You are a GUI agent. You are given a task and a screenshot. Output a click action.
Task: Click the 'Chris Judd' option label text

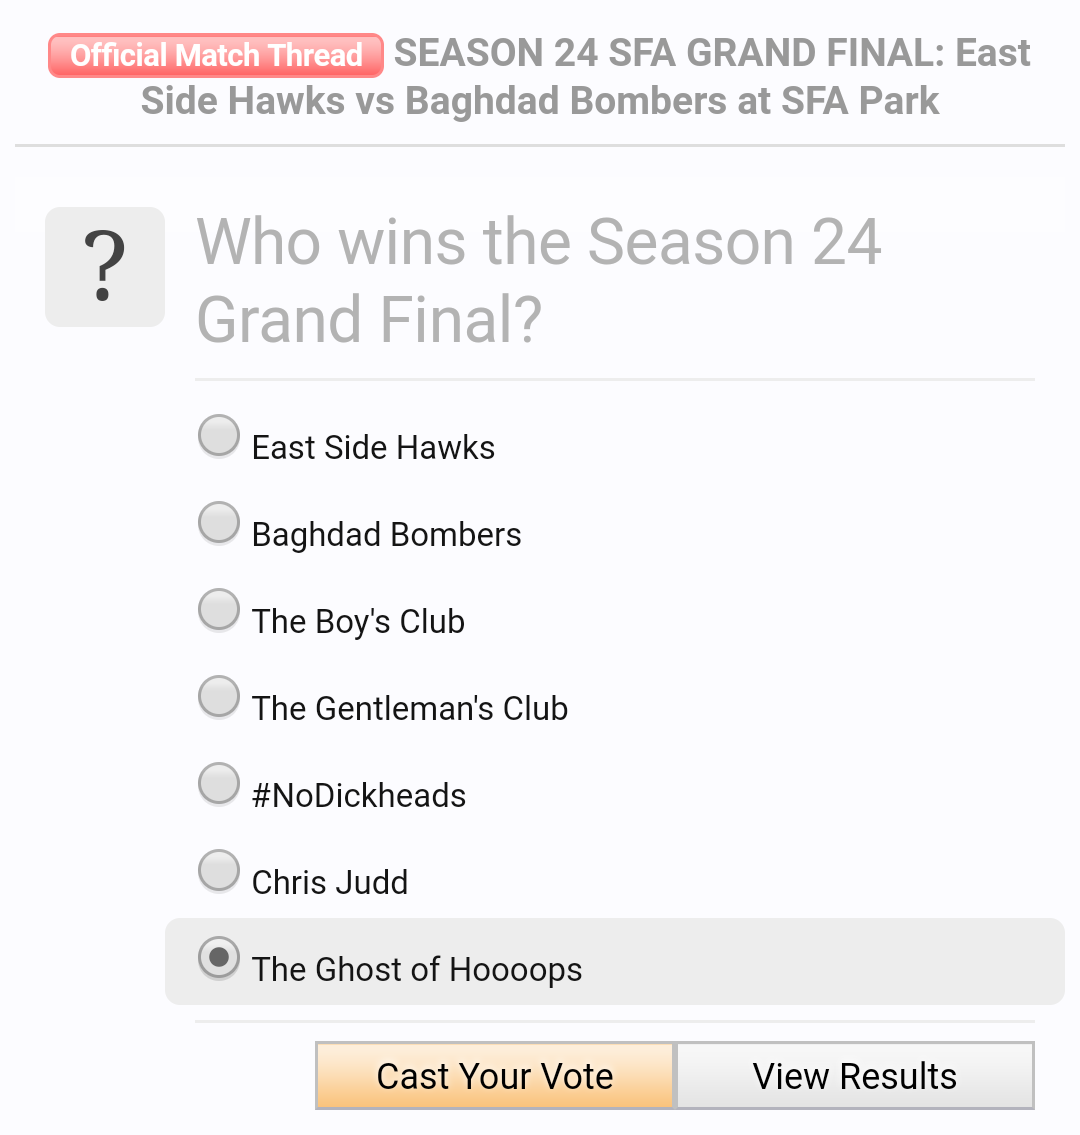pyautogui.click(x=330, y=883)
